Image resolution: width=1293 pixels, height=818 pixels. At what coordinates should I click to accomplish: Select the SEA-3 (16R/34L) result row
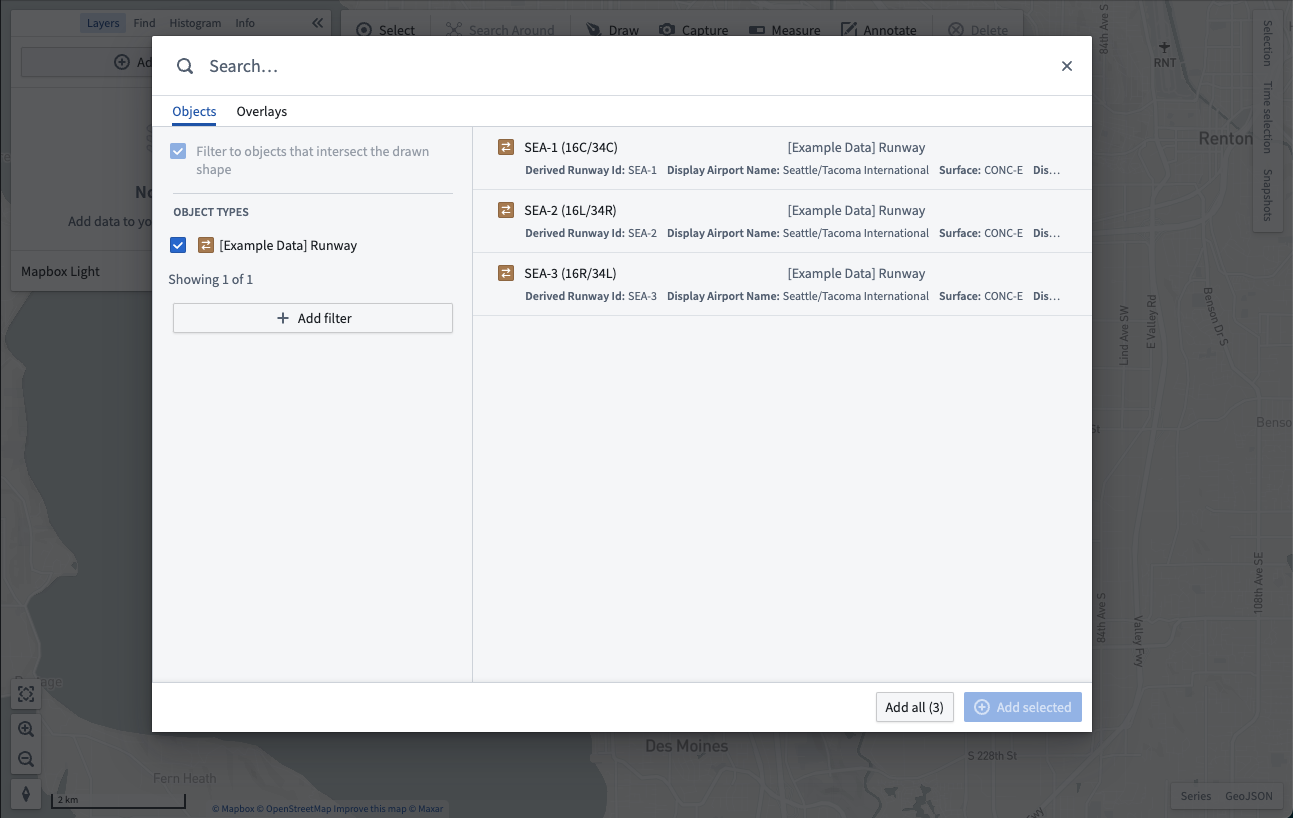point(782,284)
